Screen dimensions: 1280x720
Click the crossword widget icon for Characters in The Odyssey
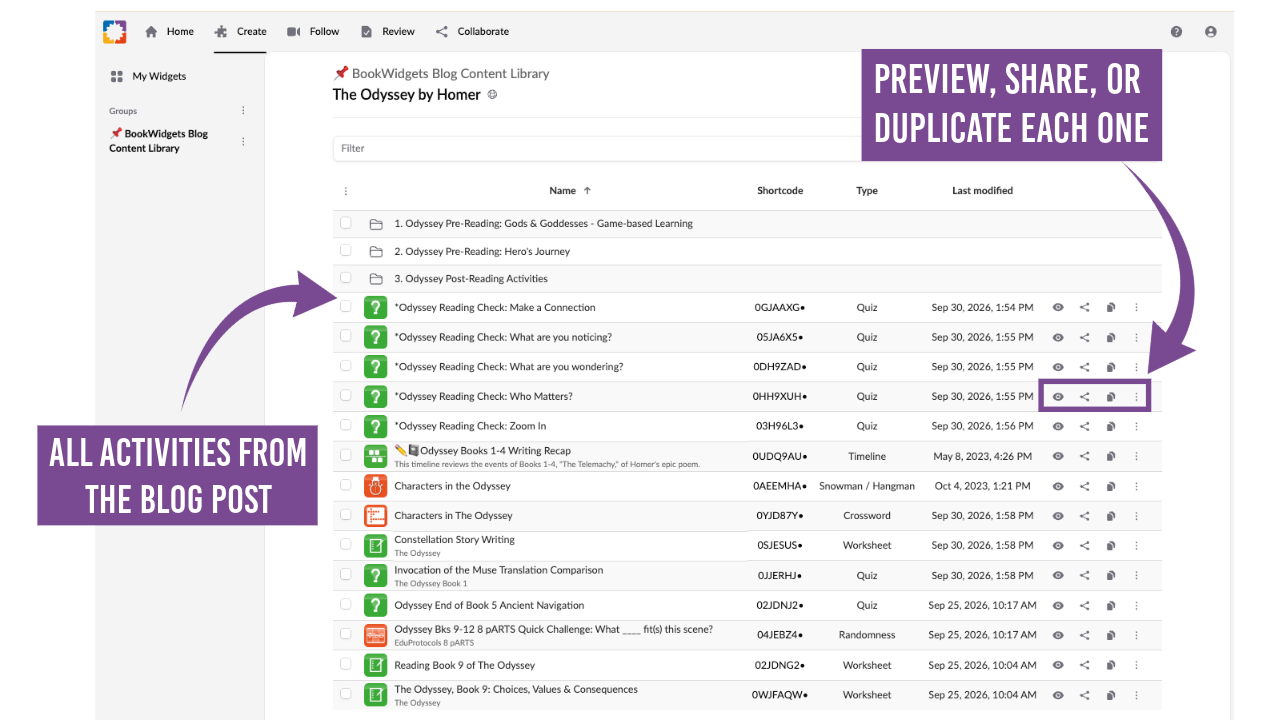[375, 516]
